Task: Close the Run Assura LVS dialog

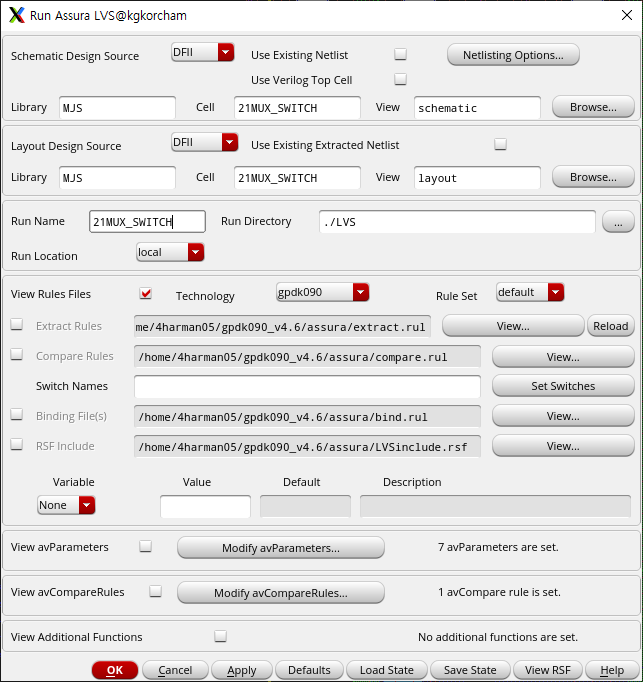Action: (626, 15)
